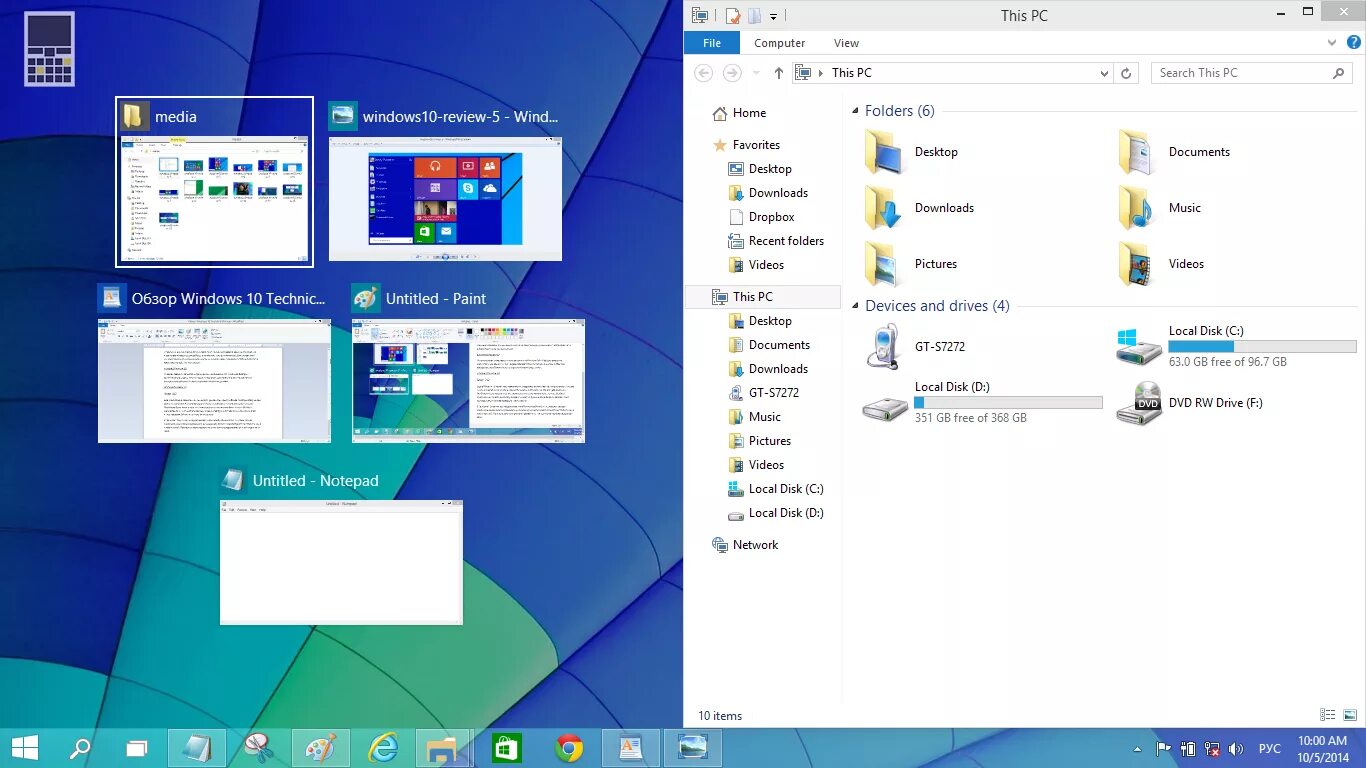Open the Action Center flag icon
1366x768 pixels.
point(1164,749)
